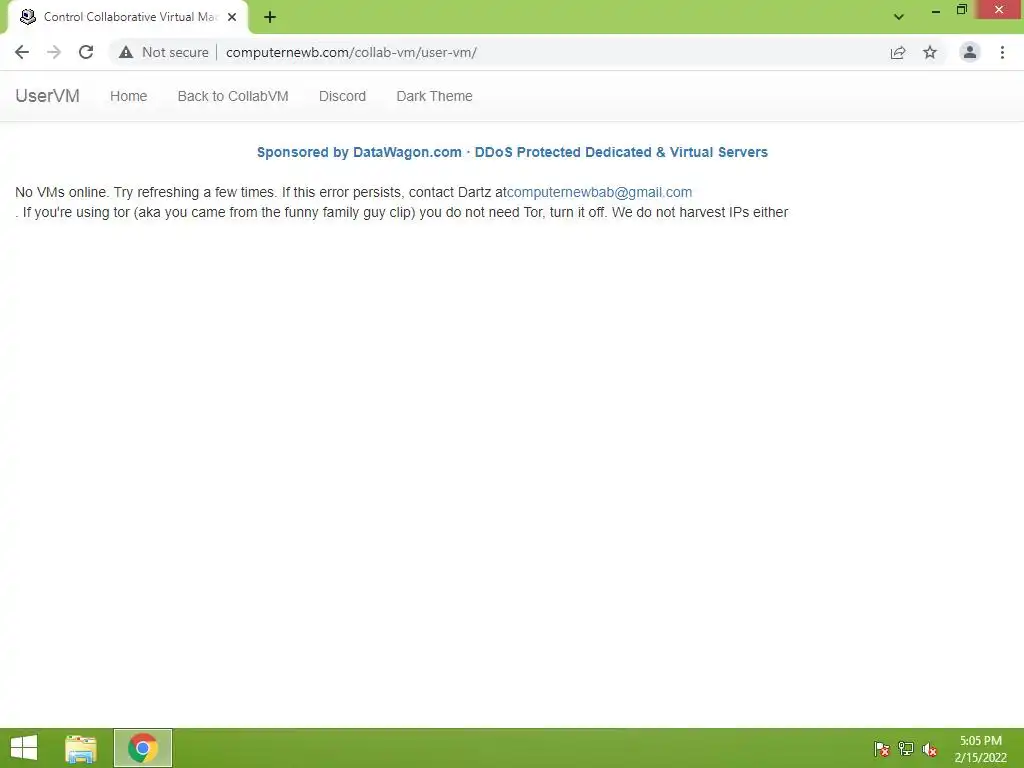Open the Home navigation link
Screen dimensions: 1024x768
[129, 96]
